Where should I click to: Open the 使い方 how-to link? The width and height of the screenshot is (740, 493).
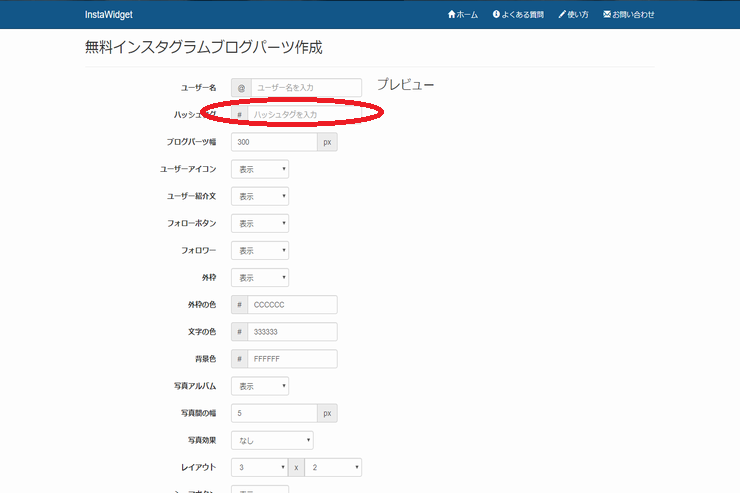tap(573, 15)
